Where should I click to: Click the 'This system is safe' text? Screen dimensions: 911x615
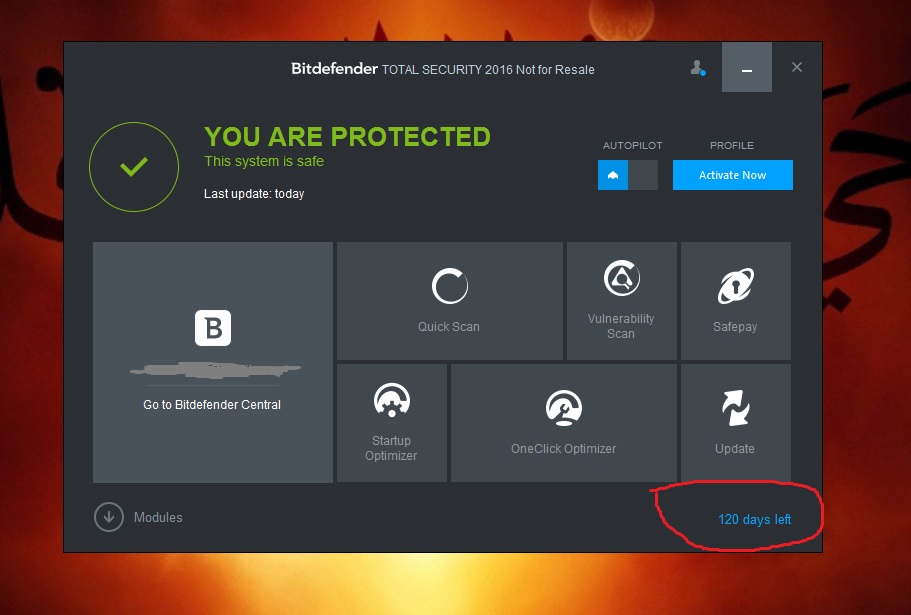coord(264,161)
